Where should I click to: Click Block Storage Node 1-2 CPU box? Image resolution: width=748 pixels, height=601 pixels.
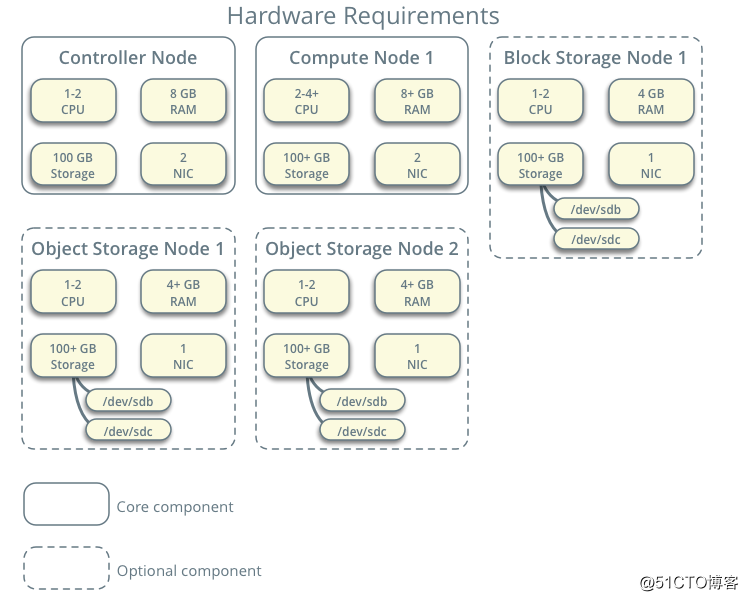pyautogui.click(x=540, y=101)
